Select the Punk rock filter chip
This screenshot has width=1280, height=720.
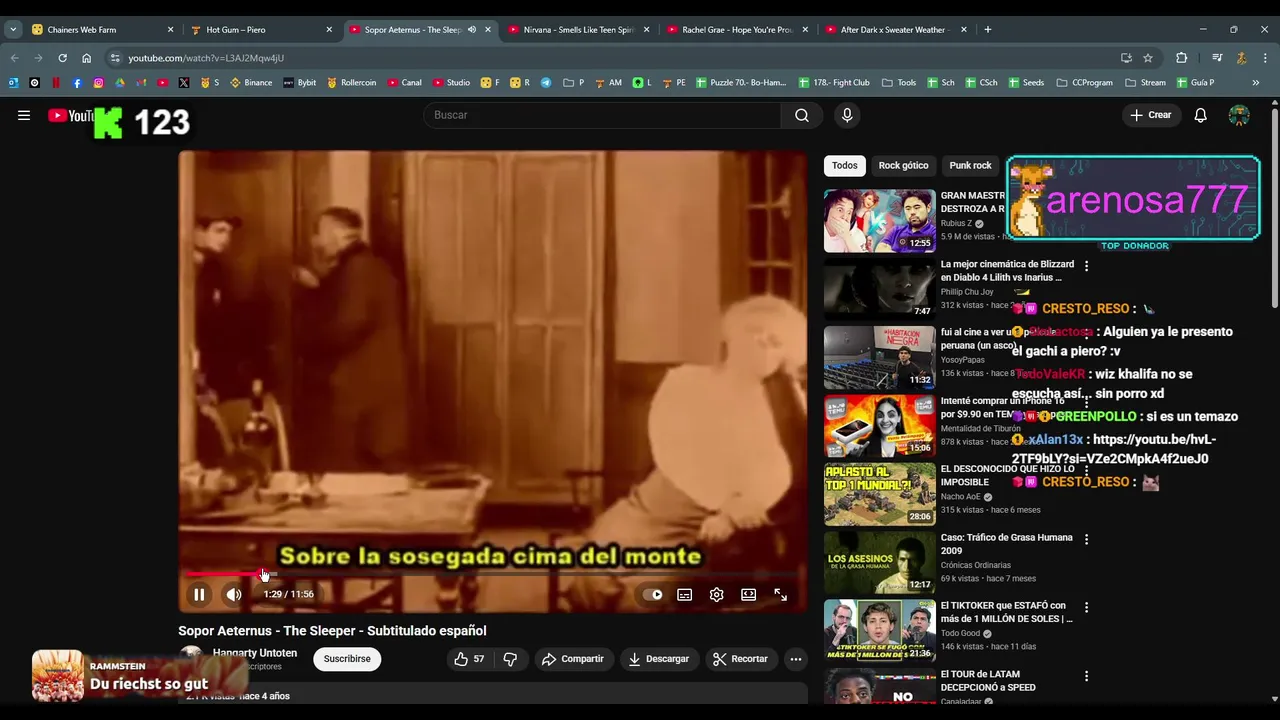point(970,165)
